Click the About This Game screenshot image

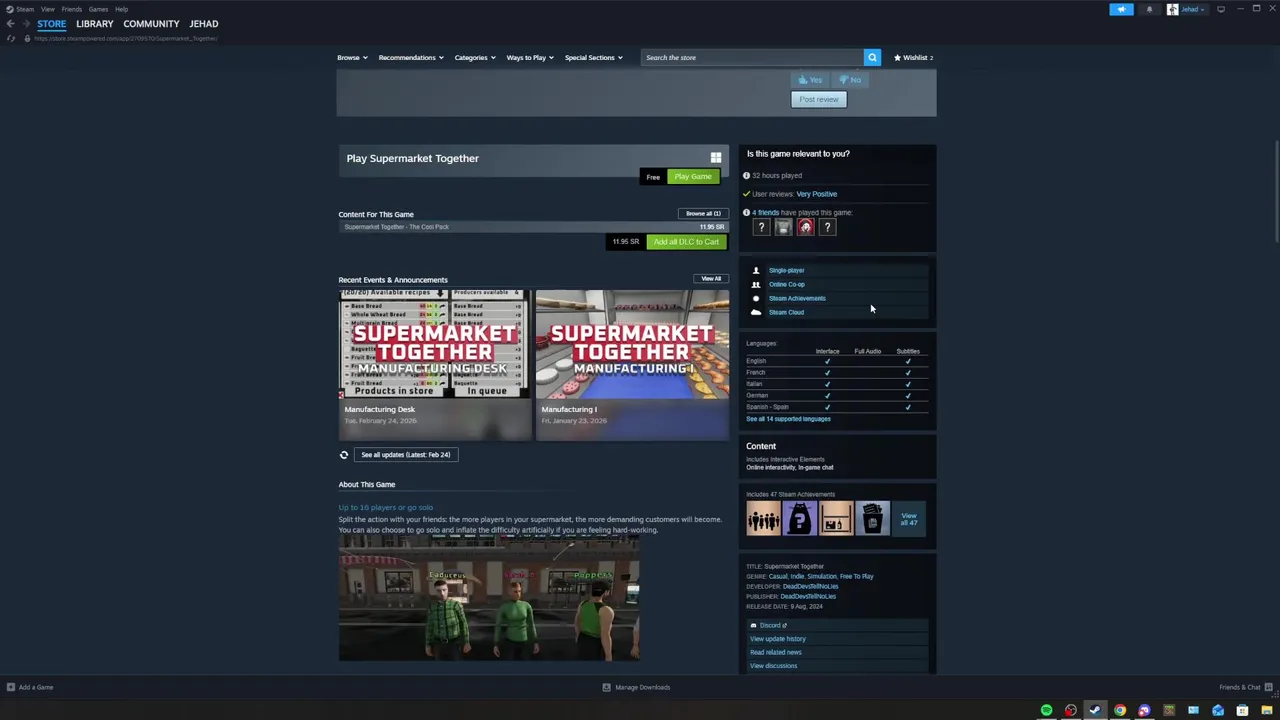tap(489, 598)
